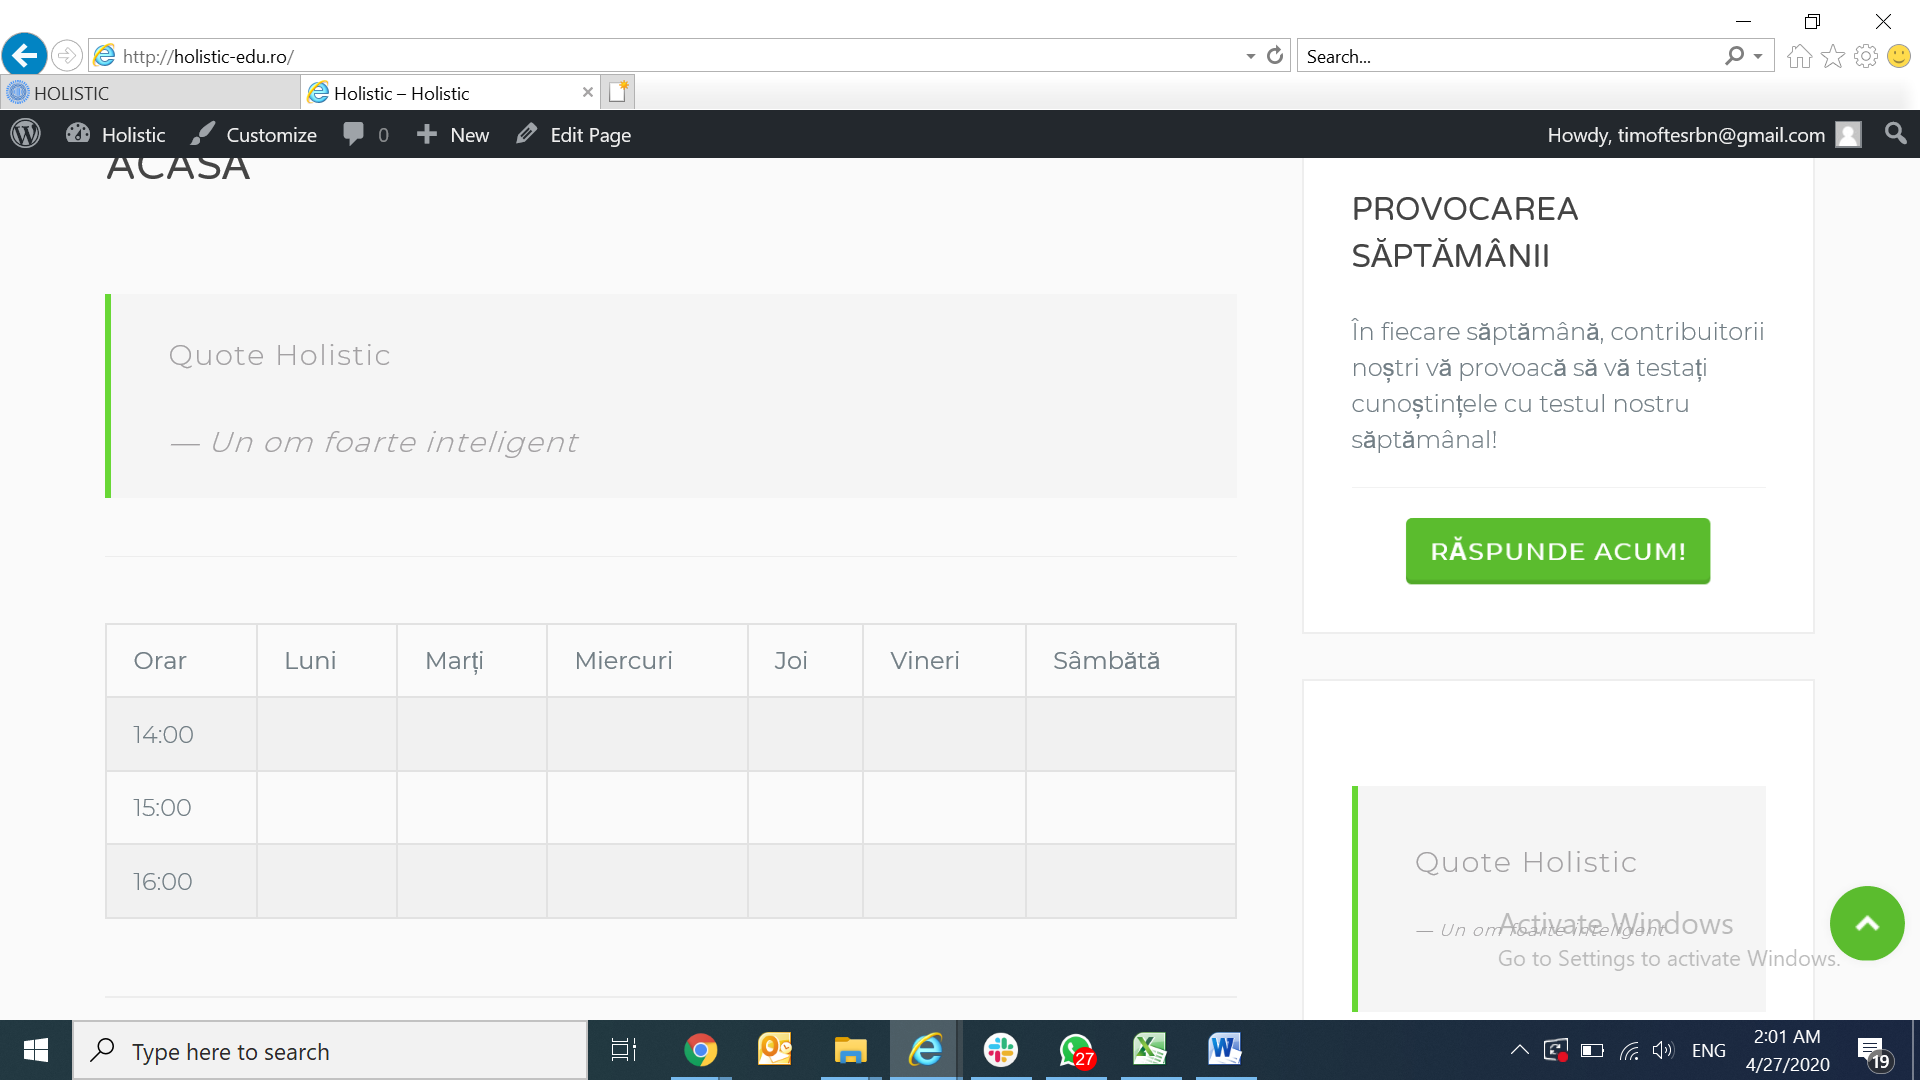Click the RĂSPUNDE ACUM! button
This screenshot has height=1080, width=1920.
click(x=1557, y=551)
